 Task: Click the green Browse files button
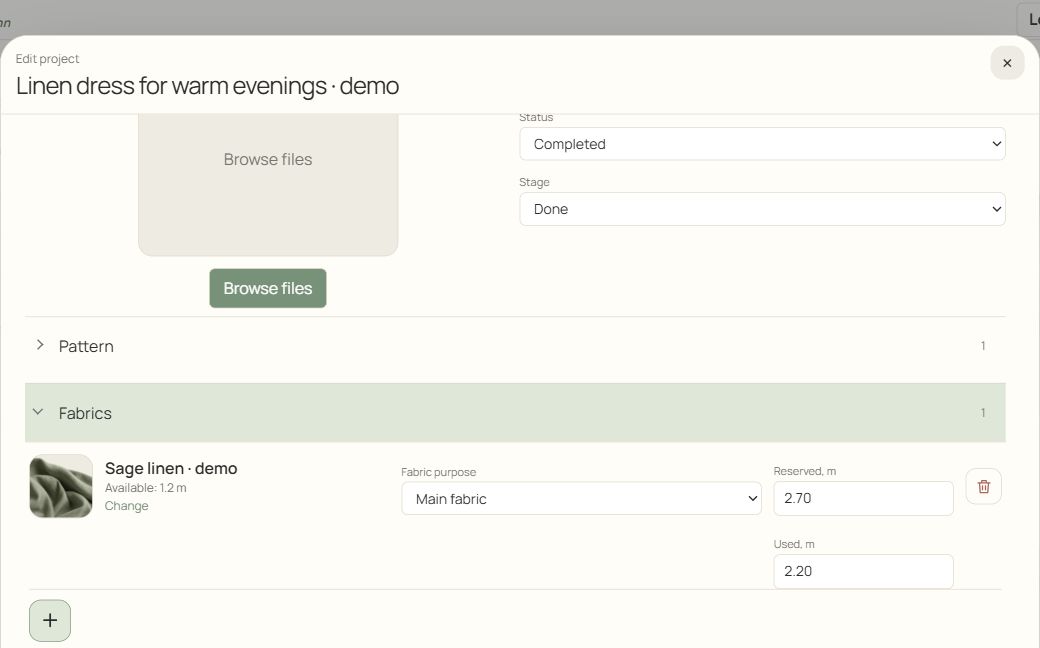click(x=268, y=289)
